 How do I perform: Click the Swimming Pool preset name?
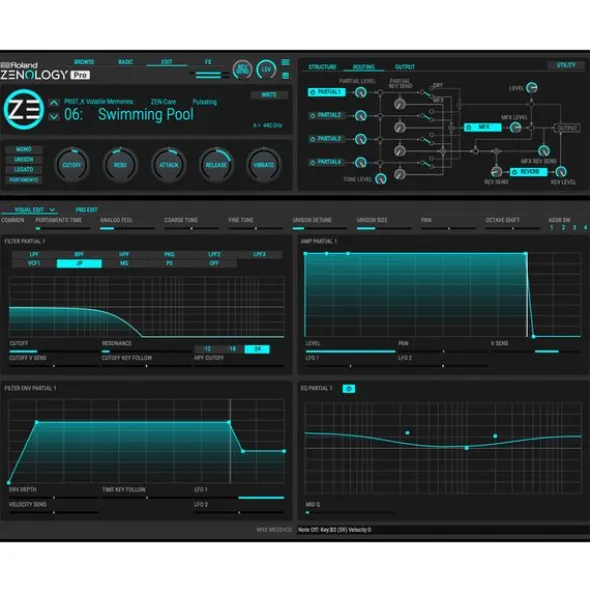tap(146, 114)
